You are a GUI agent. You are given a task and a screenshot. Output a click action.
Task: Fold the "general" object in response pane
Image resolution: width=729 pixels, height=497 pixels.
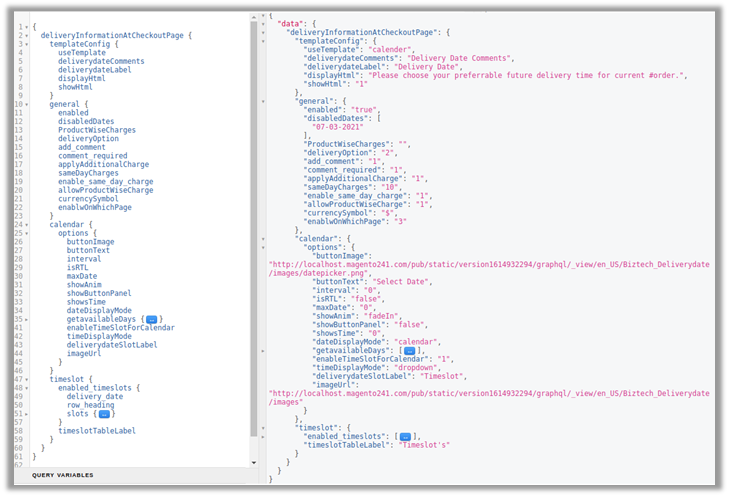click(262, 101)
